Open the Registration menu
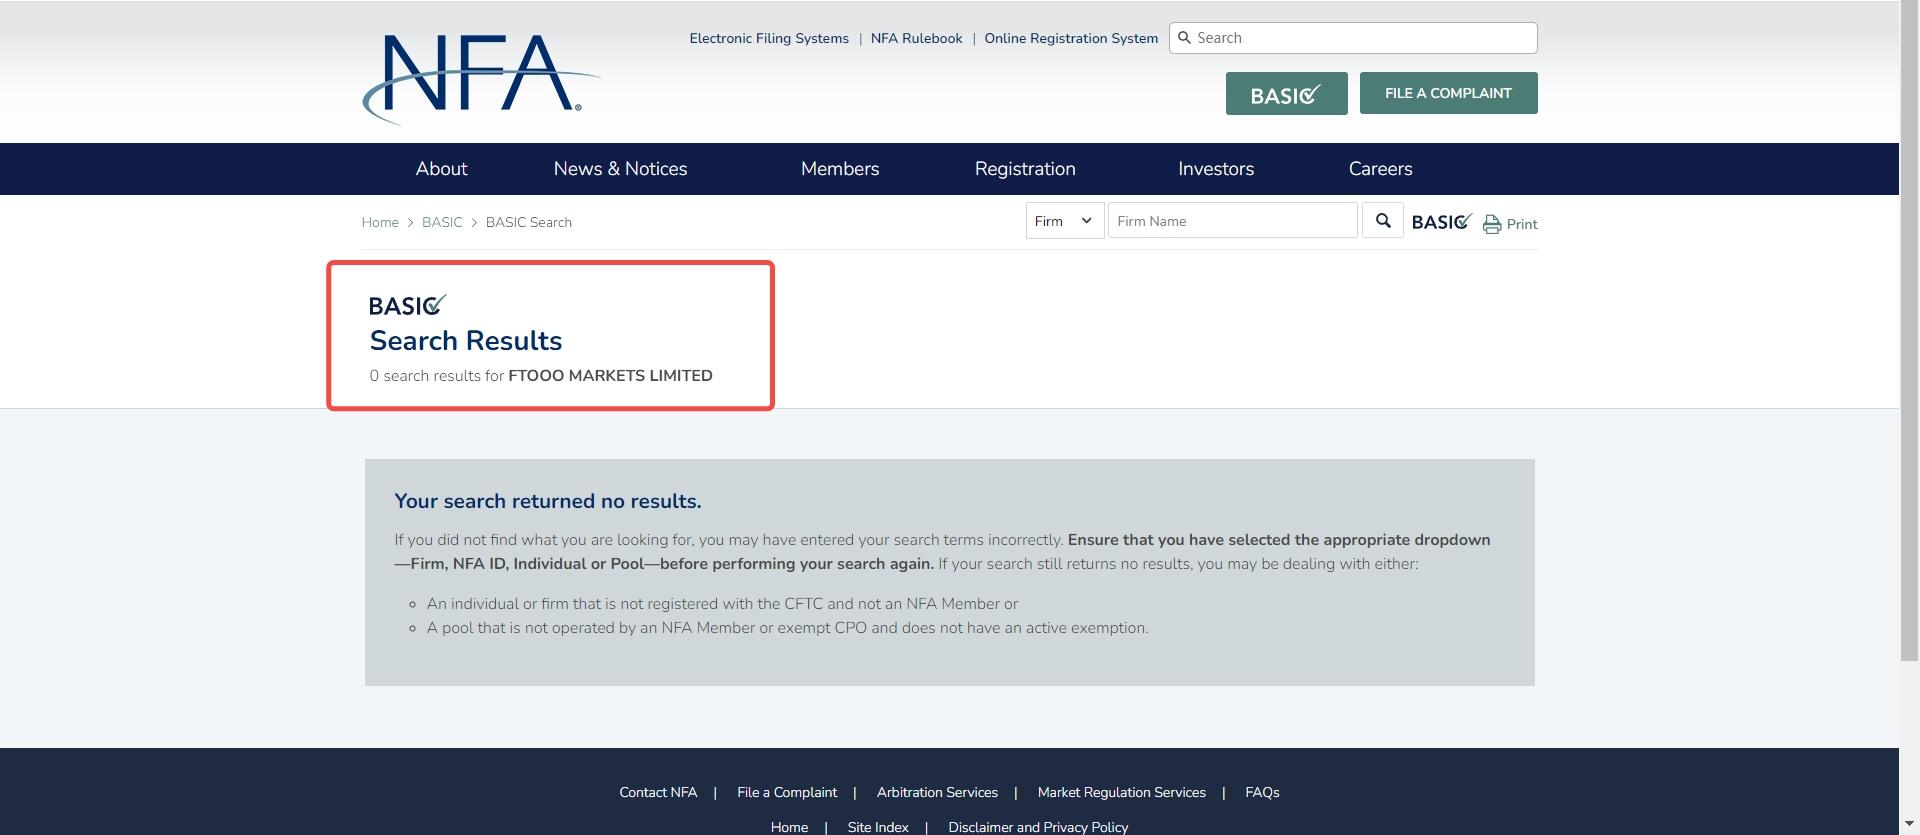 [1025, 169]
